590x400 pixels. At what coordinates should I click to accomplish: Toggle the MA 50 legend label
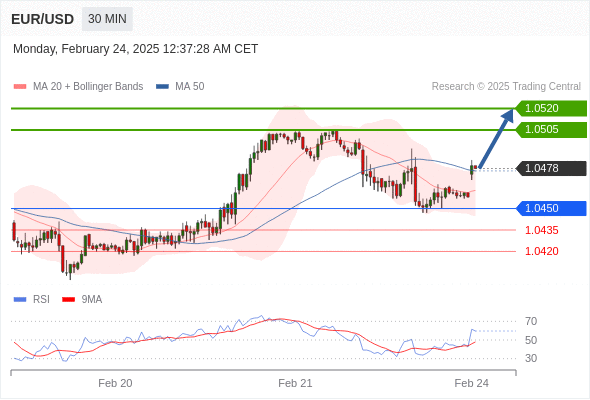(x=190, y=87)
